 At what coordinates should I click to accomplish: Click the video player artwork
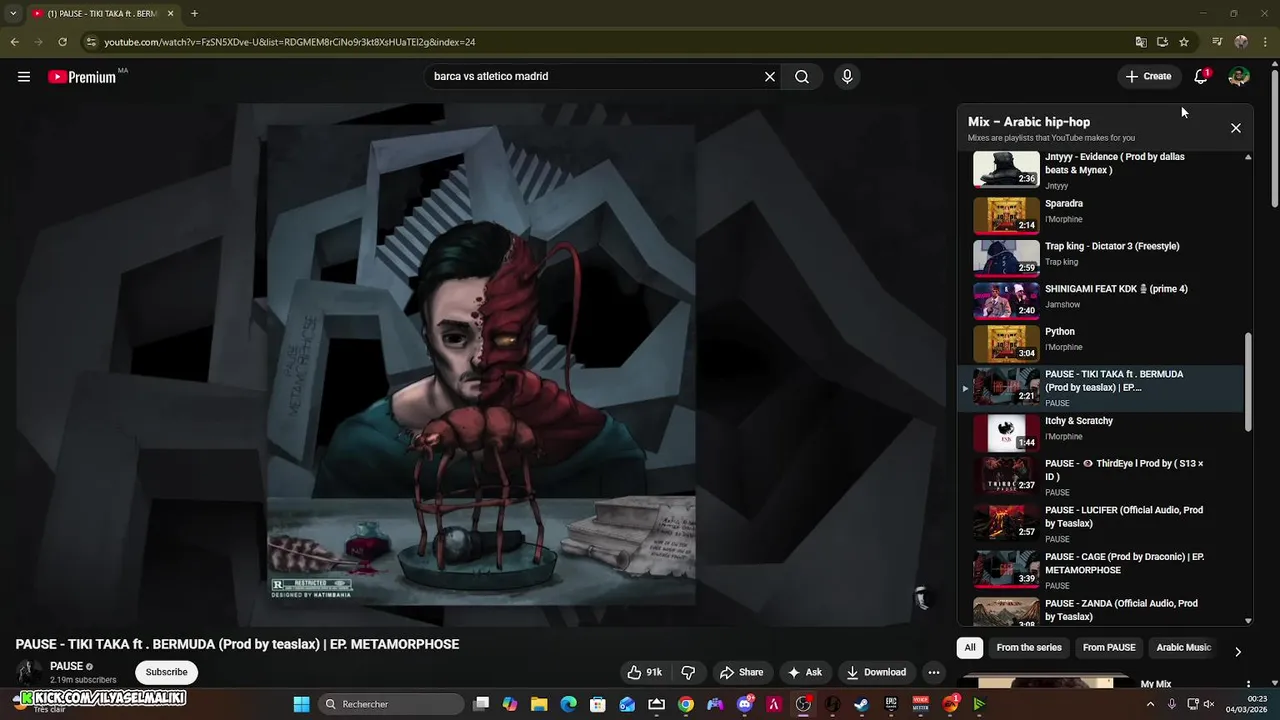[x=480, y=365]
